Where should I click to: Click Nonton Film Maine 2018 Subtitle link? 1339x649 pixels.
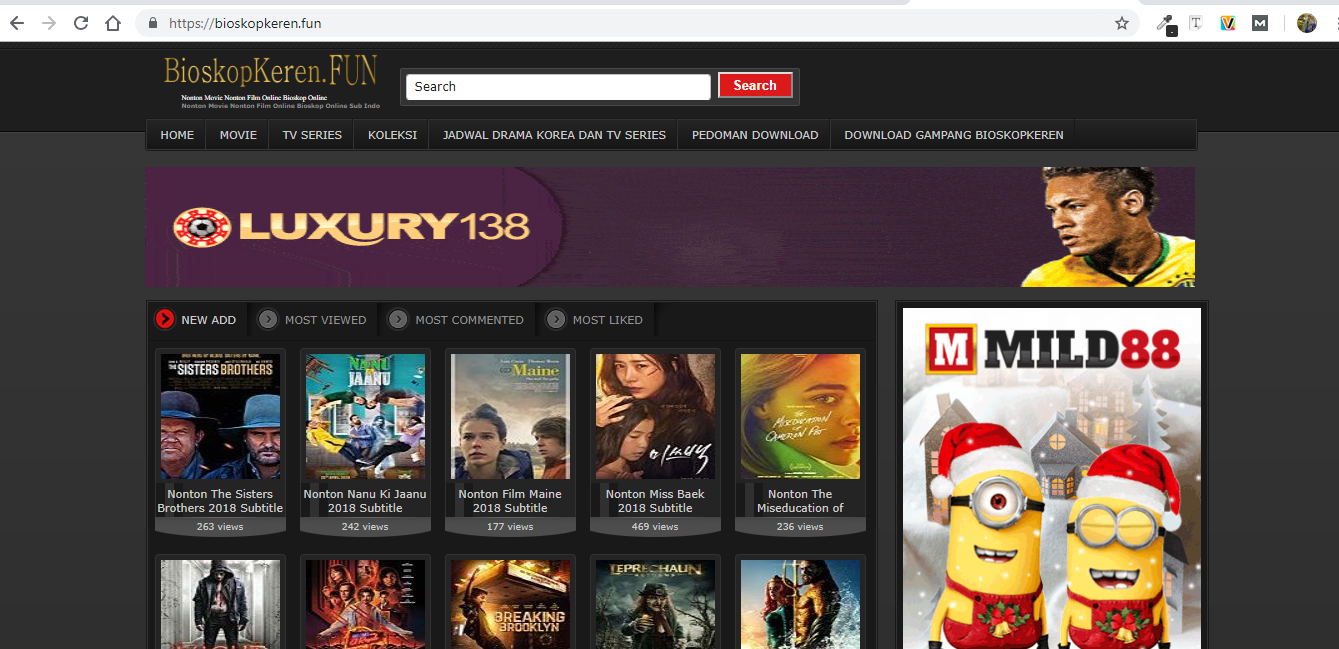(x=510, y=501)
